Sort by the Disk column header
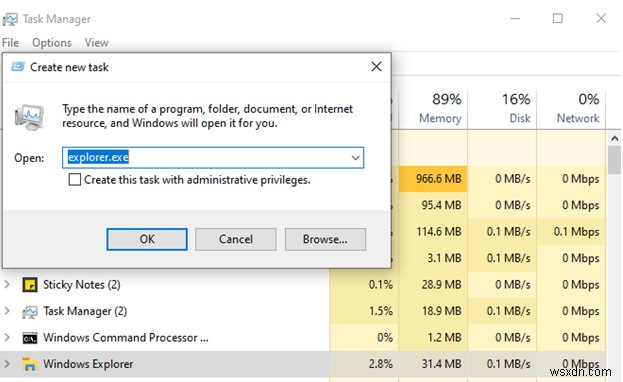This screenshot has width=623, height=382. pos(503,109)
